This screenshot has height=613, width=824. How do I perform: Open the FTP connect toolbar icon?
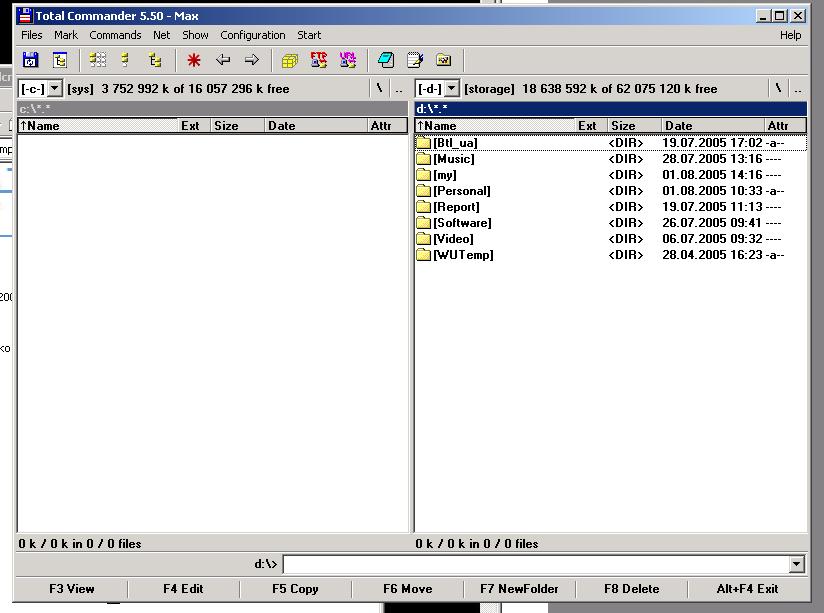tap(318, 60)
